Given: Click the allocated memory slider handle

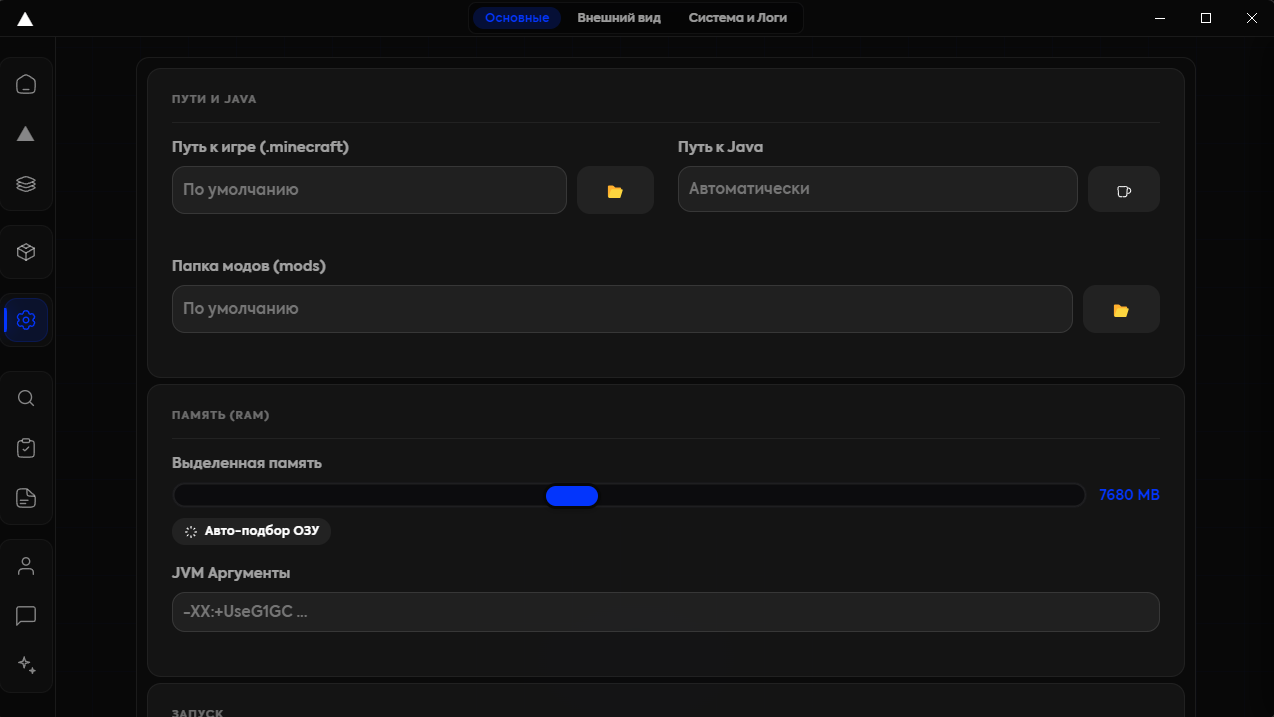Looking at the screenshot, I should click(x=572, y=495).
